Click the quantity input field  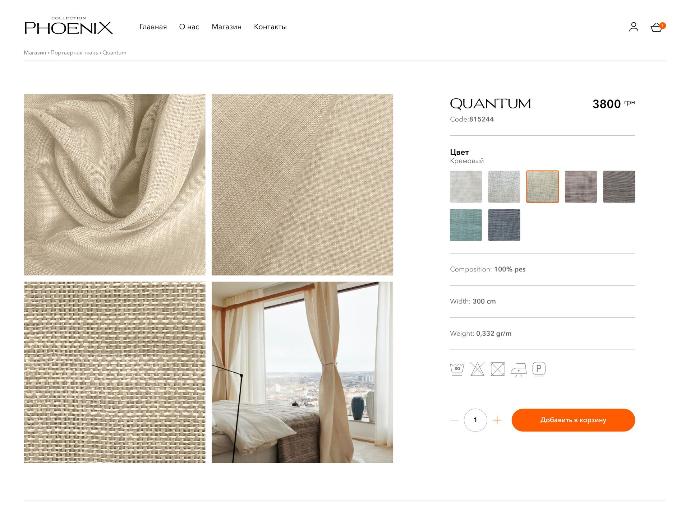click(x=475, y=420)
